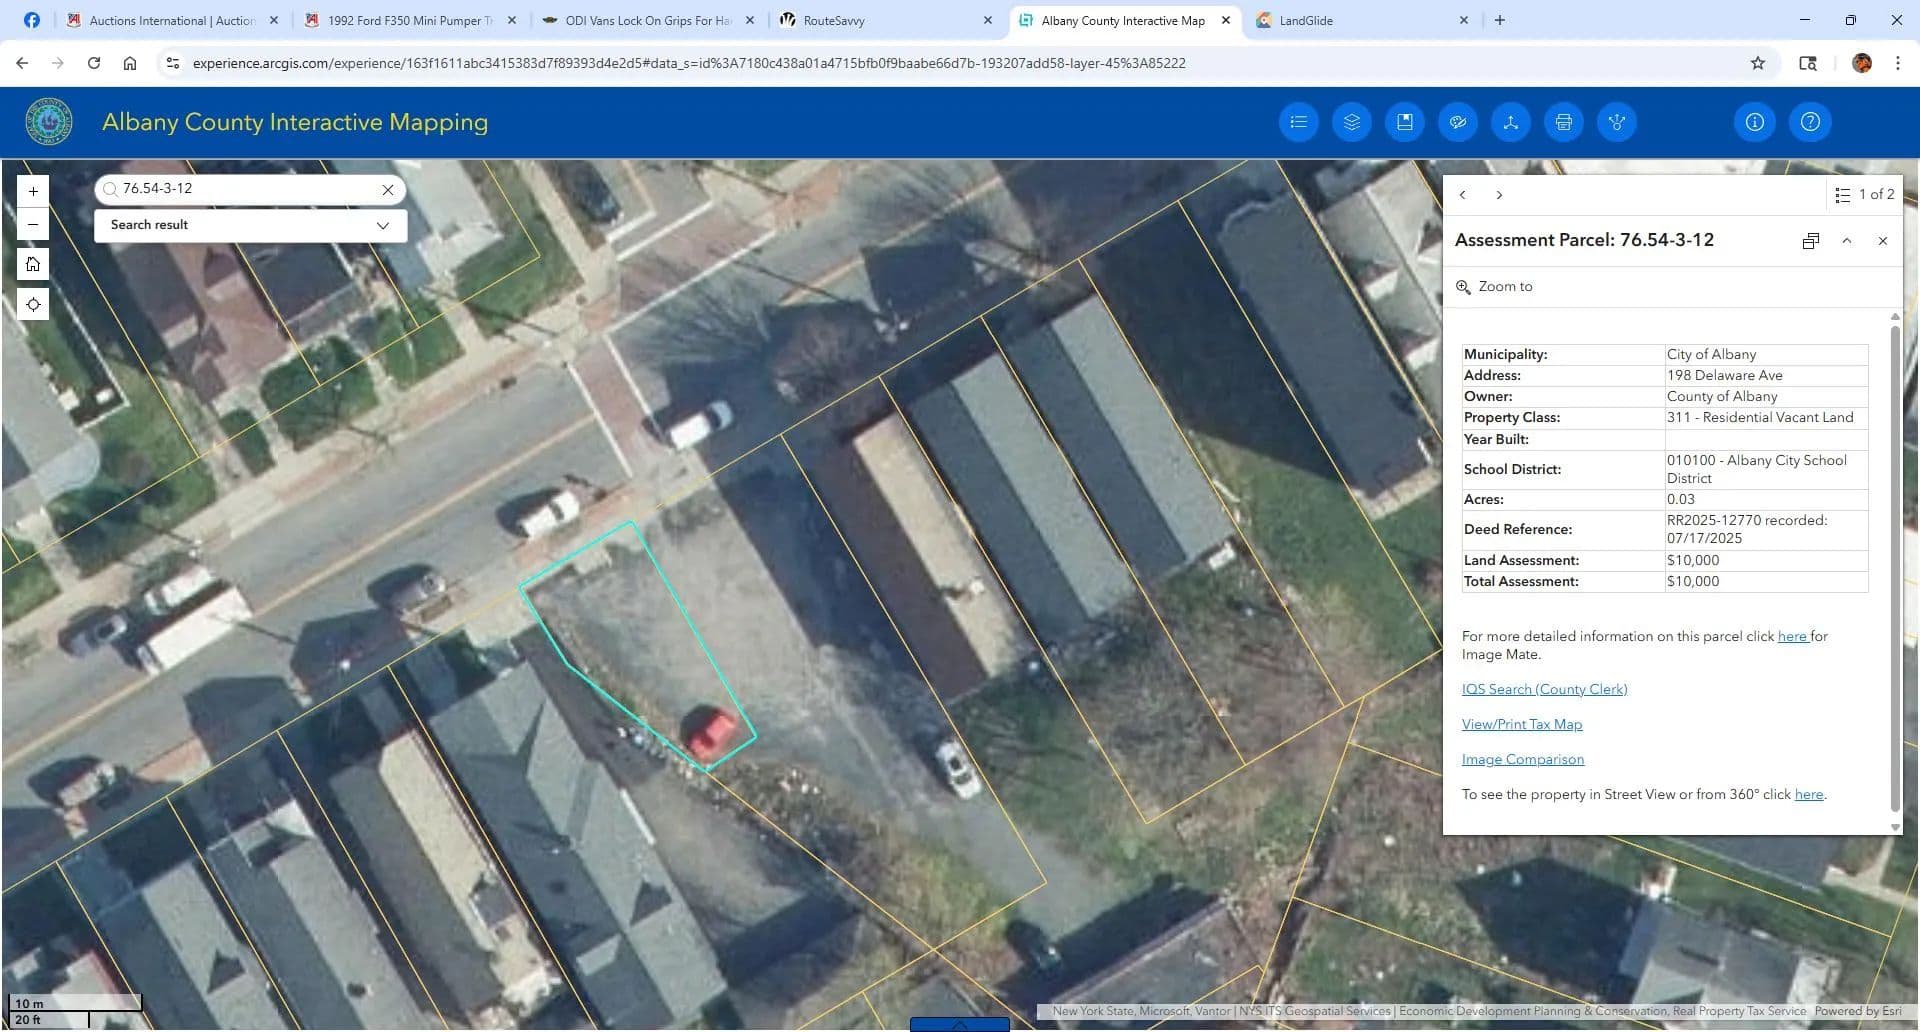
Task: Open the Share widget
Action: (x=1616, y=122)
